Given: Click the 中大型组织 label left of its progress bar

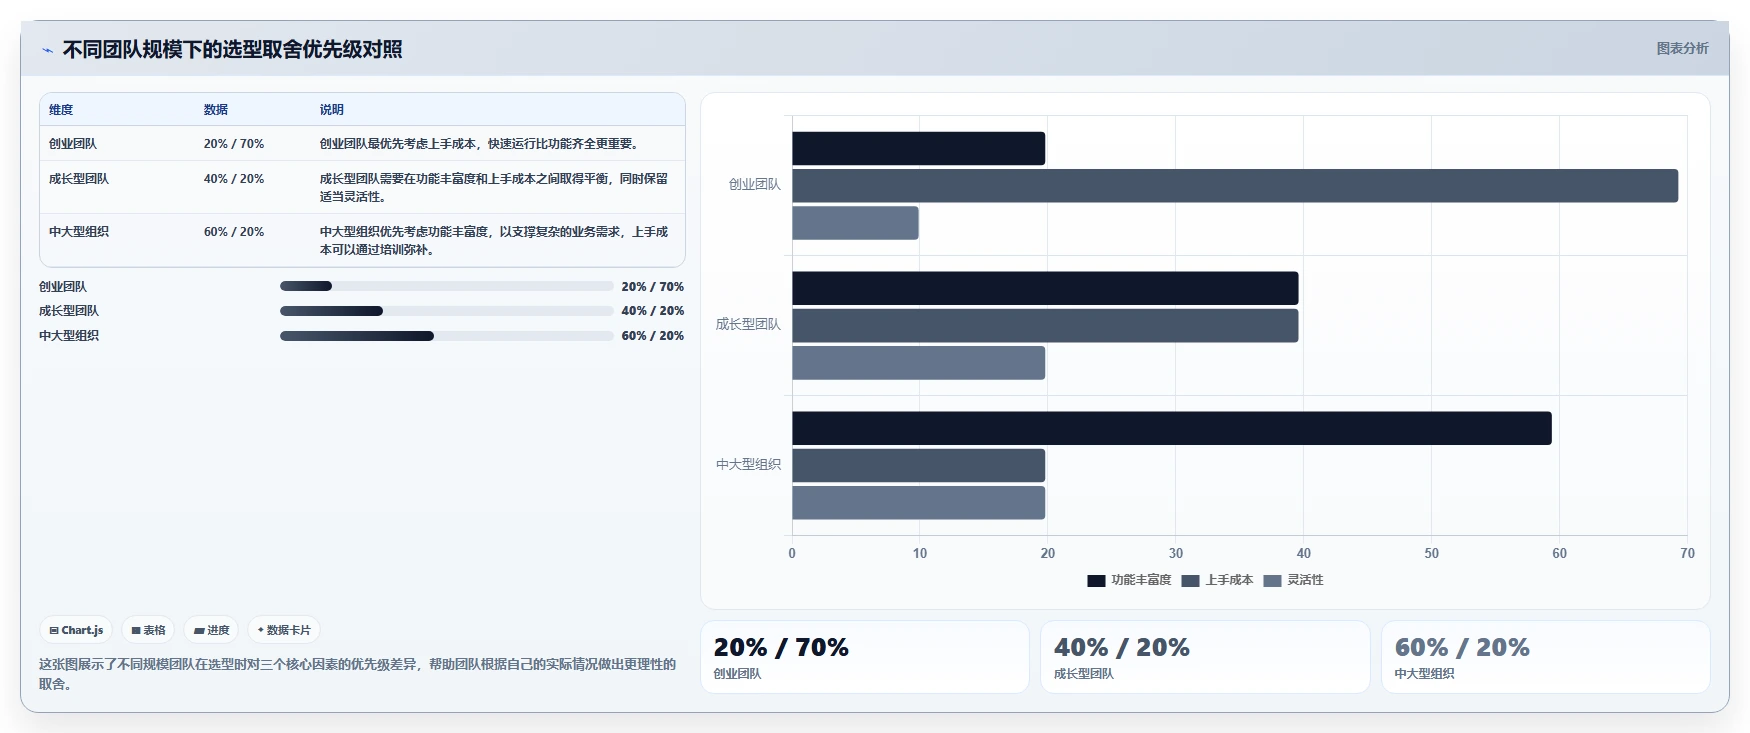Looking at the screenshot, I should pos(69,336).
